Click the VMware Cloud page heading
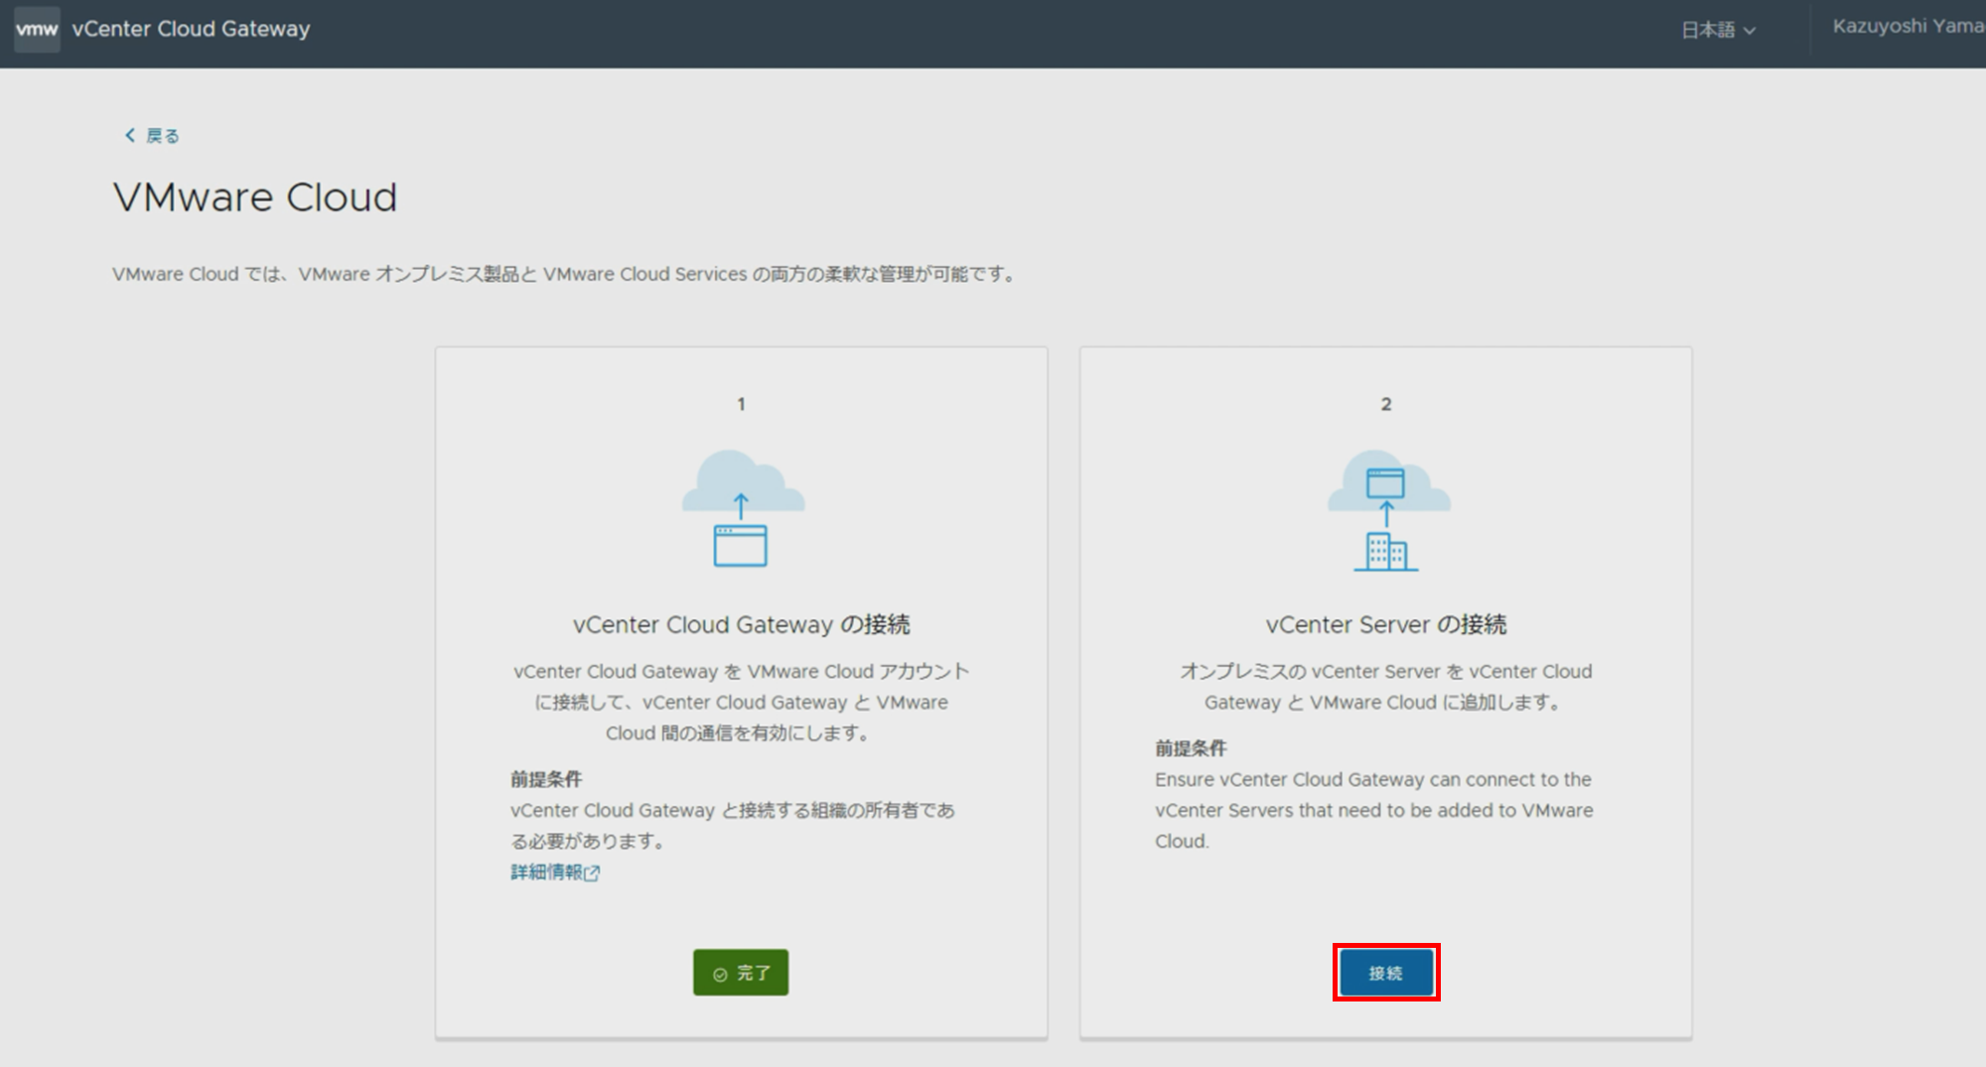 pos(255,197)
